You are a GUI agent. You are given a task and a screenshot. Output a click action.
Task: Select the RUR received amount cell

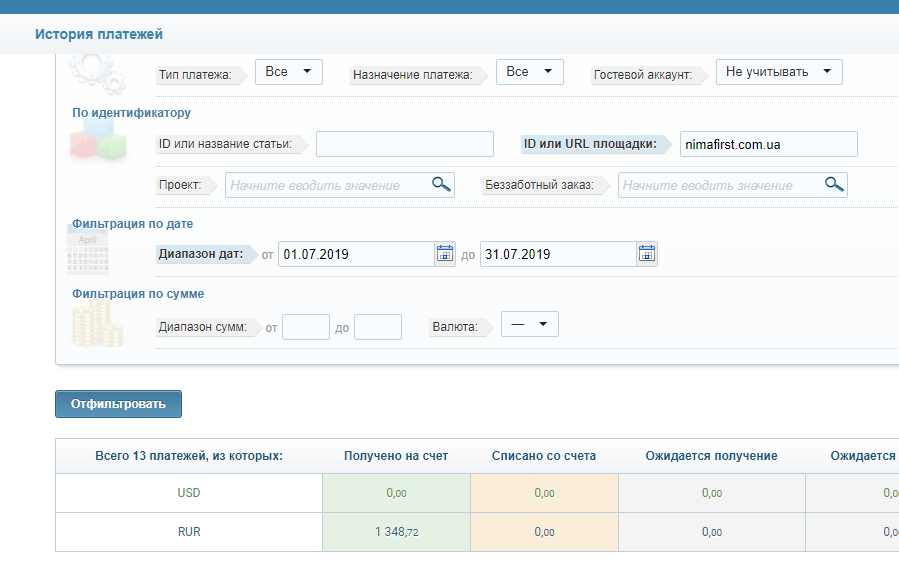tap(396, 532)
